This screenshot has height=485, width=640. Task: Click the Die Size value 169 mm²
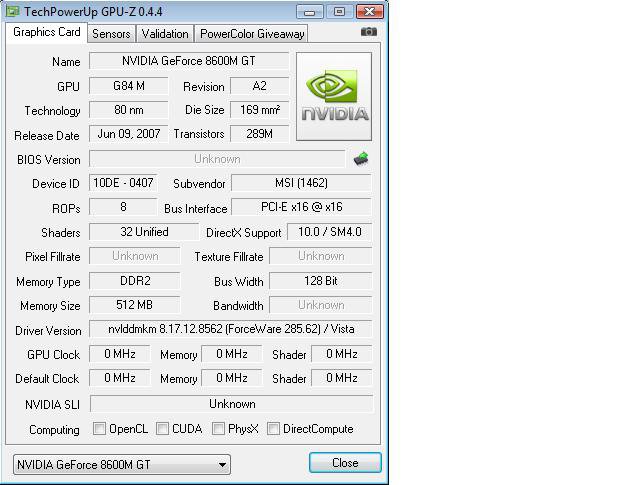(259, 110)
